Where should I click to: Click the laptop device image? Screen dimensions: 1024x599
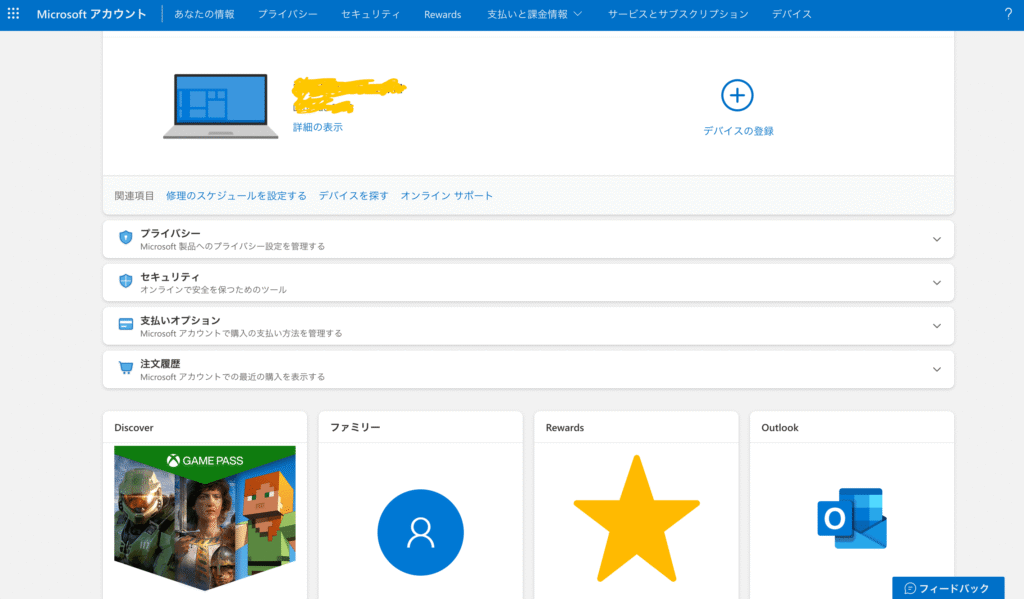click(x=221, y=106)
